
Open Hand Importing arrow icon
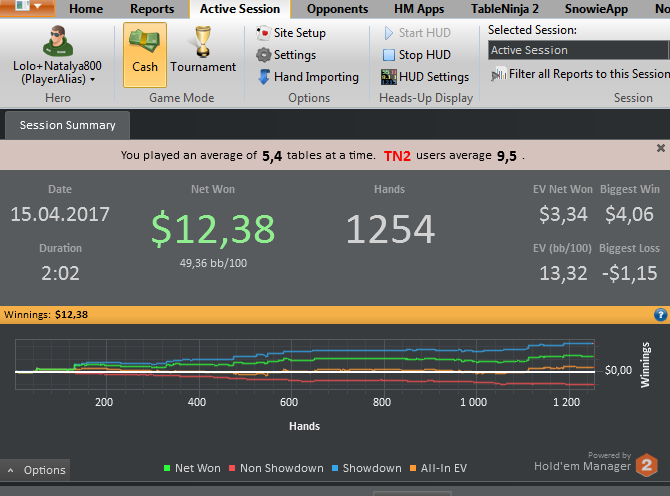click(x=264, y=77)
